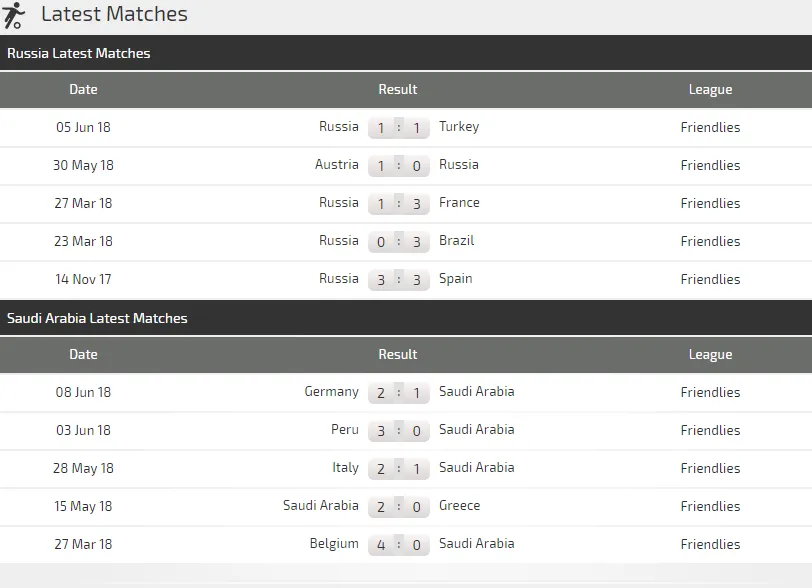This screenshot has height=588, width=812.
Task: Open the Russia vs Spain 3:3 score
Action: tap(398, 280)
